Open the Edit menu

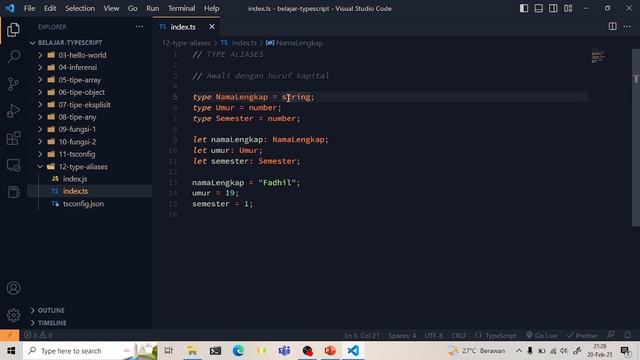coord(50,8)
